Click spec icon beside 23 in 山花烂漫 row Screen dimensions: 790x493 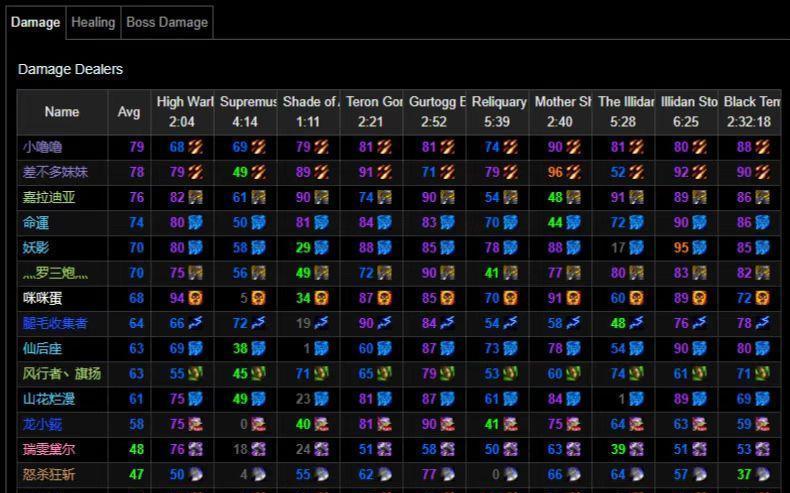[x=321, y=399]
